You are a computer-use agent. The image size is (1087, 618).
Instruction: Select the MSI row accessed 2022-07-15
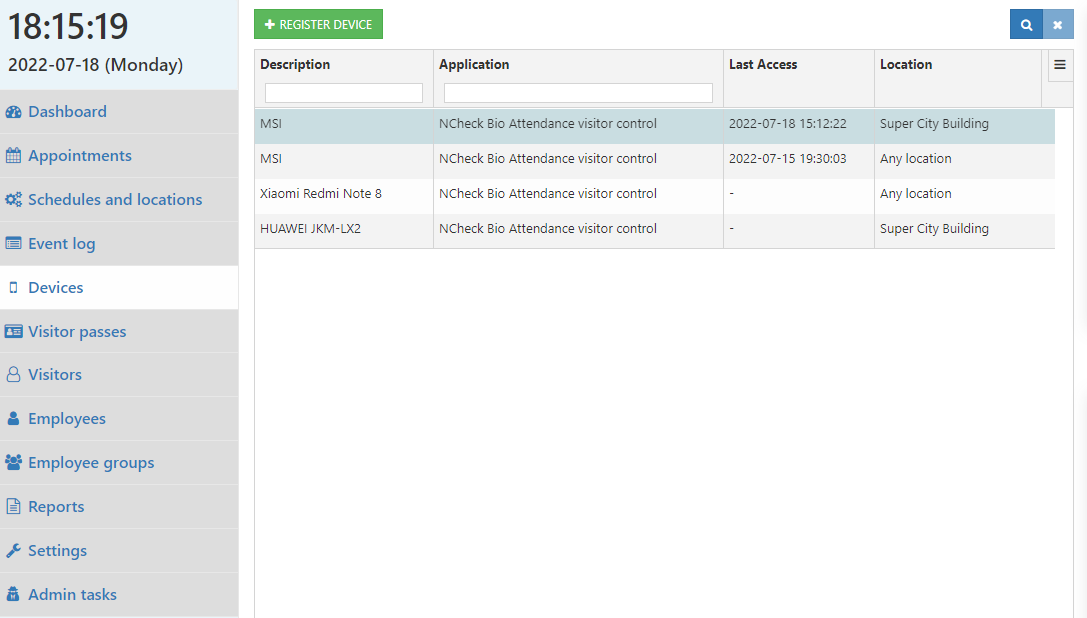(654, 160)
